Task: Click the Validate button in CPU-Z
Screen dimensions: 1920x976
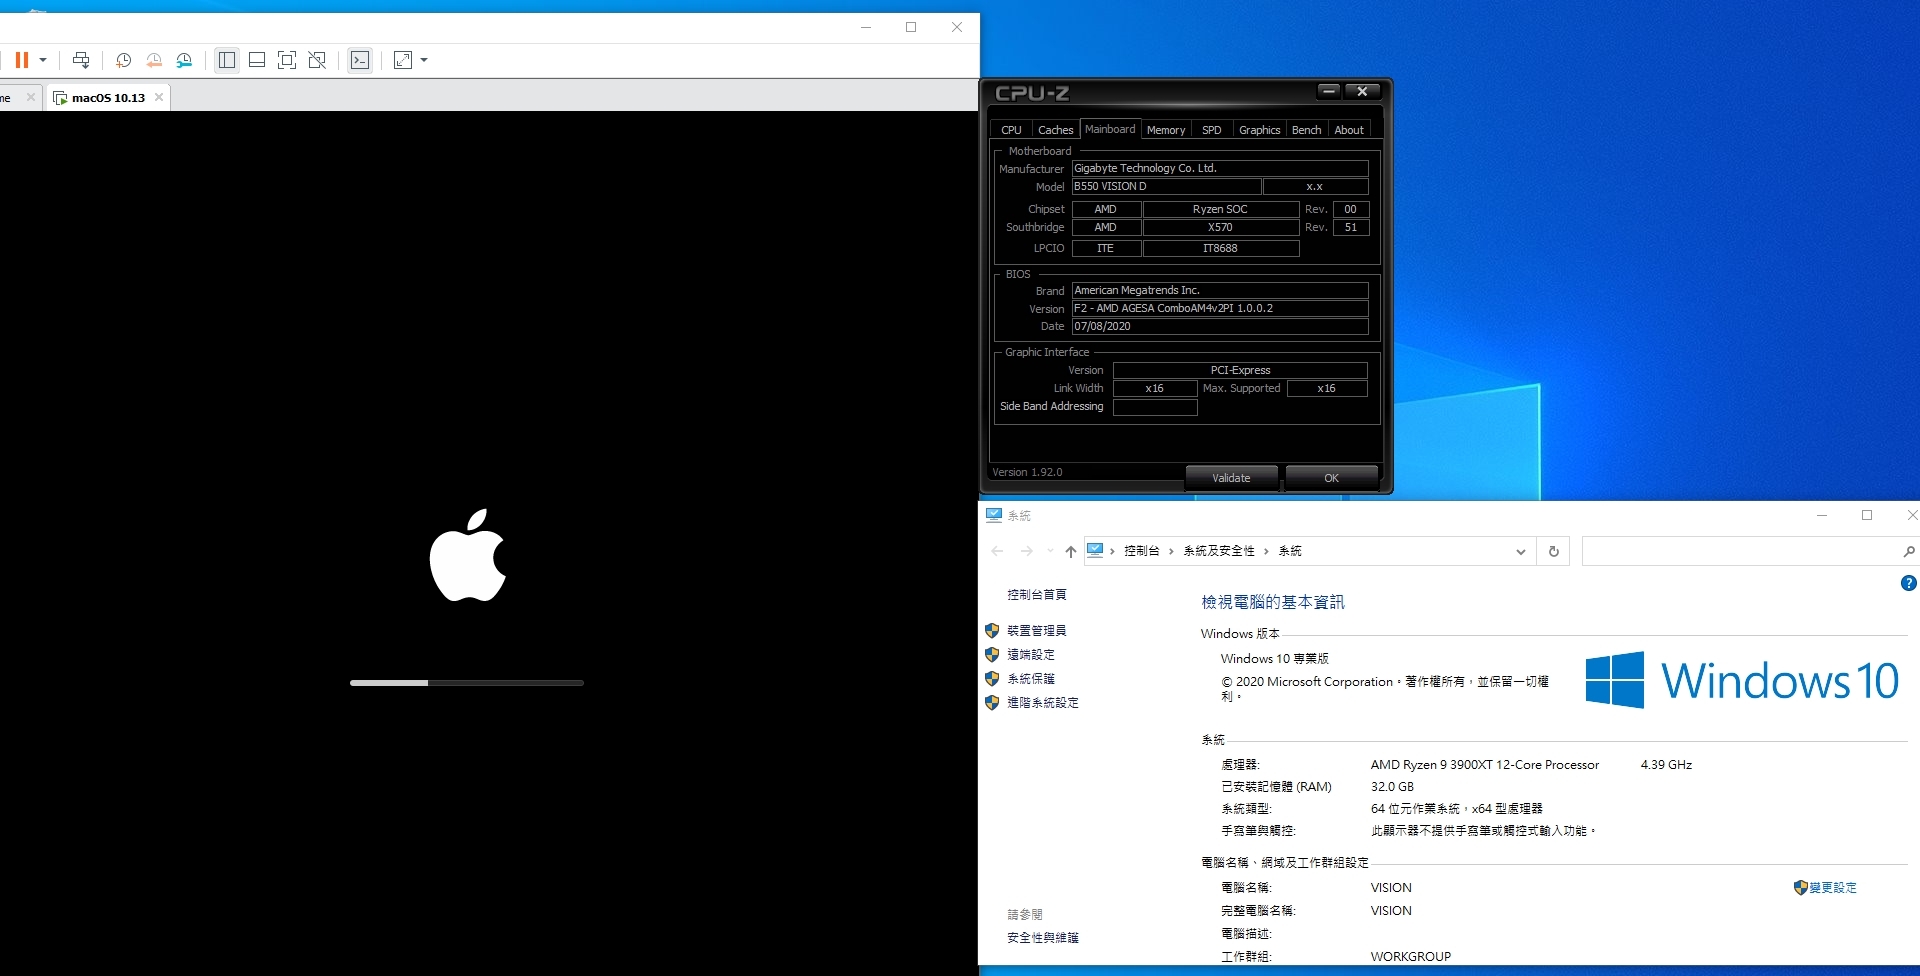Action: coord(1231,478)
